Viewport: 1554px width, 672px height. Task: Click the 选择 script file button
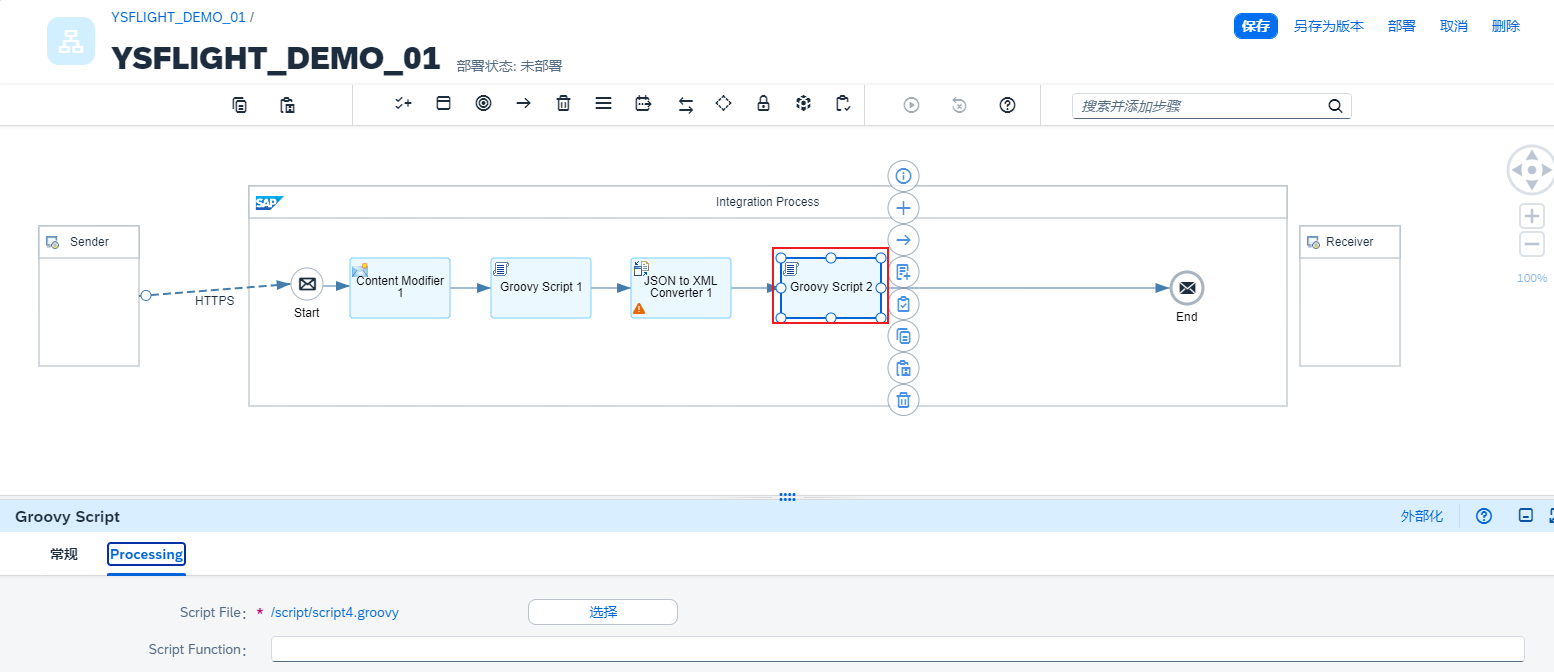point(603,612)
